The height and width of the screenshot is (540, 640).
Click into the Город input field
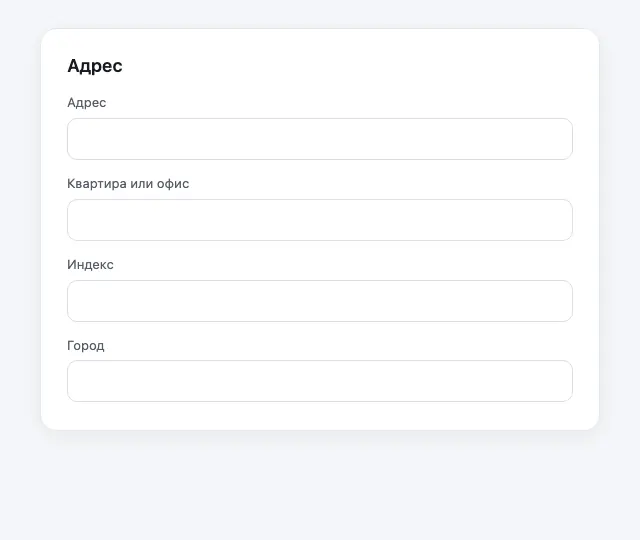click(x=320, y=381)
